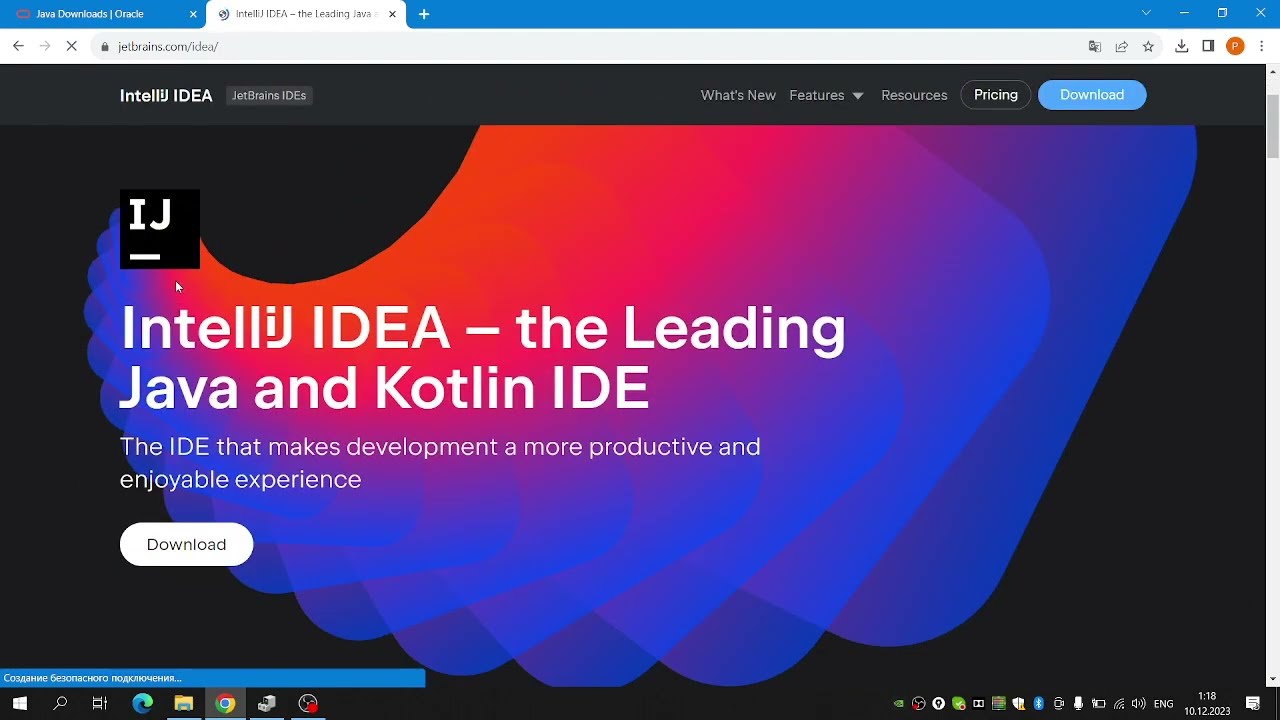1280x720 pixels.
Task: Switch the ENG input language indicator
Action: [1164, 704]
